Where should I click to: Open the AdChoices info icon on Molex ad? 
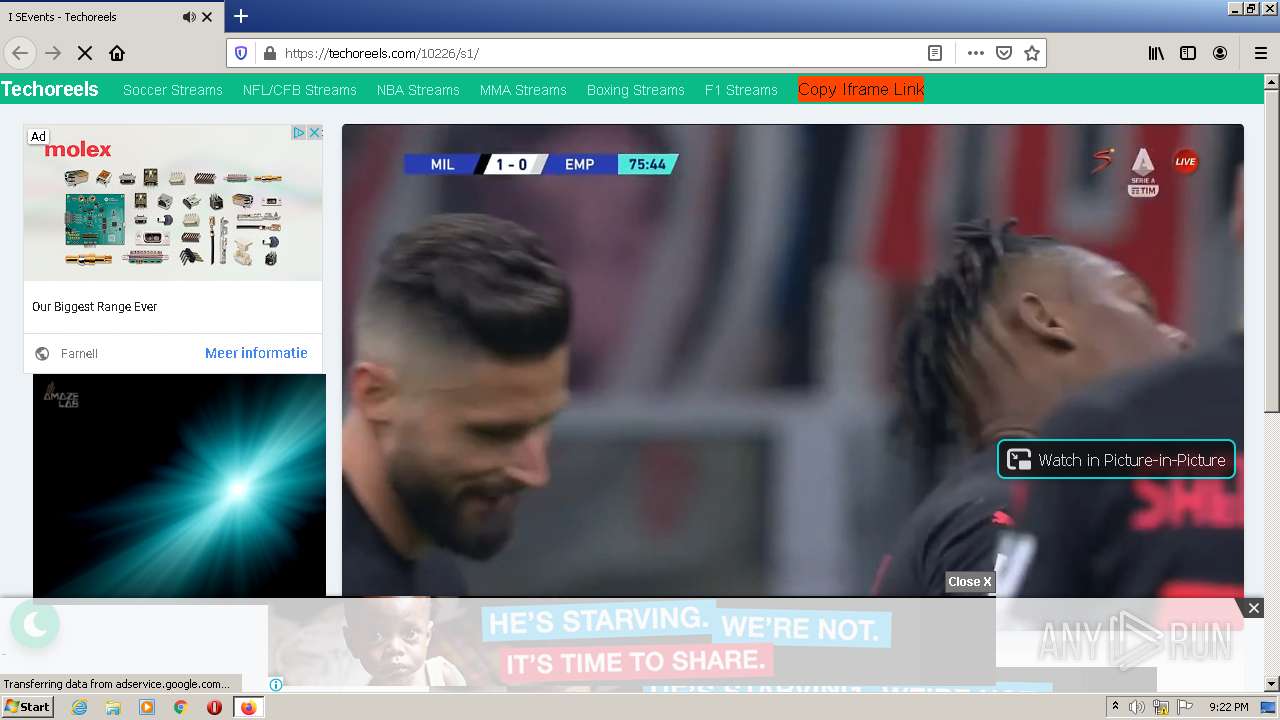click(x=298, y=133)
